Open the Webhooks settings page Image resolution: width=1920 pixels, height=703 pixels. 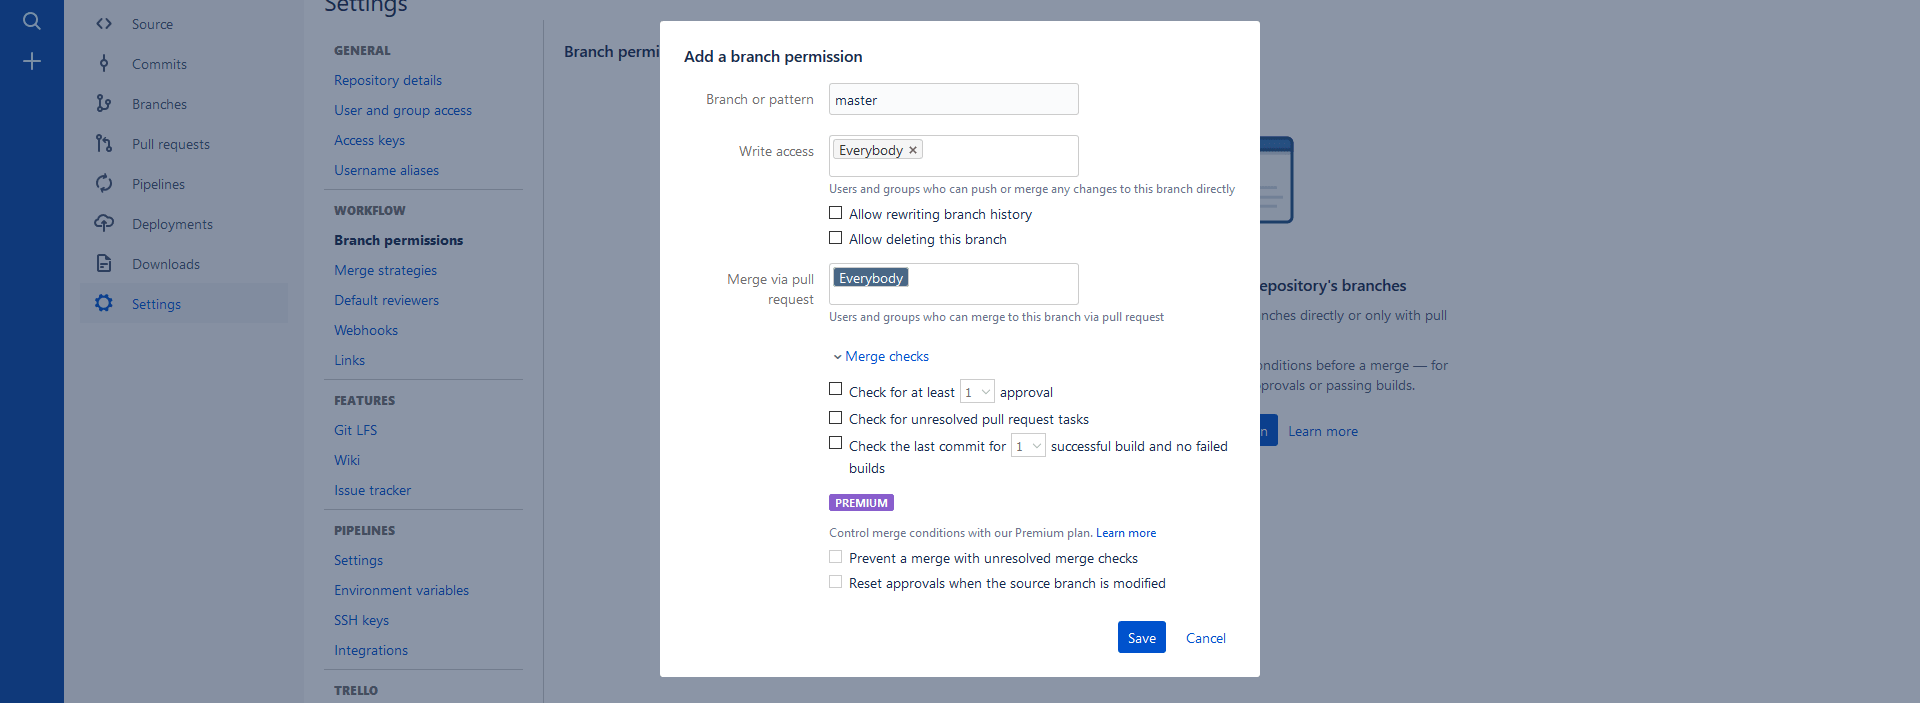(x=365, y=330)
